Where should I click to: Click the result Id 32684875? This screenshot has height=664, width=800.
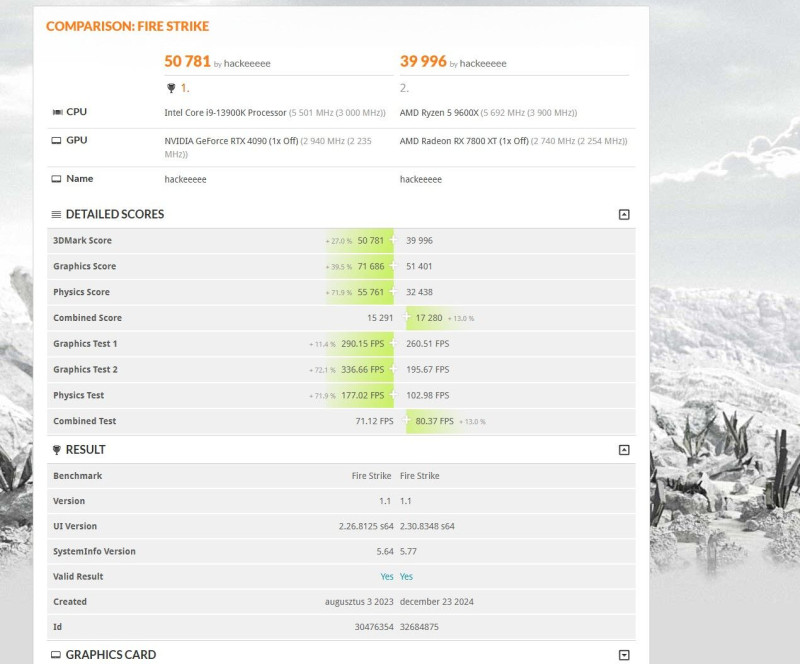[419, 627]
